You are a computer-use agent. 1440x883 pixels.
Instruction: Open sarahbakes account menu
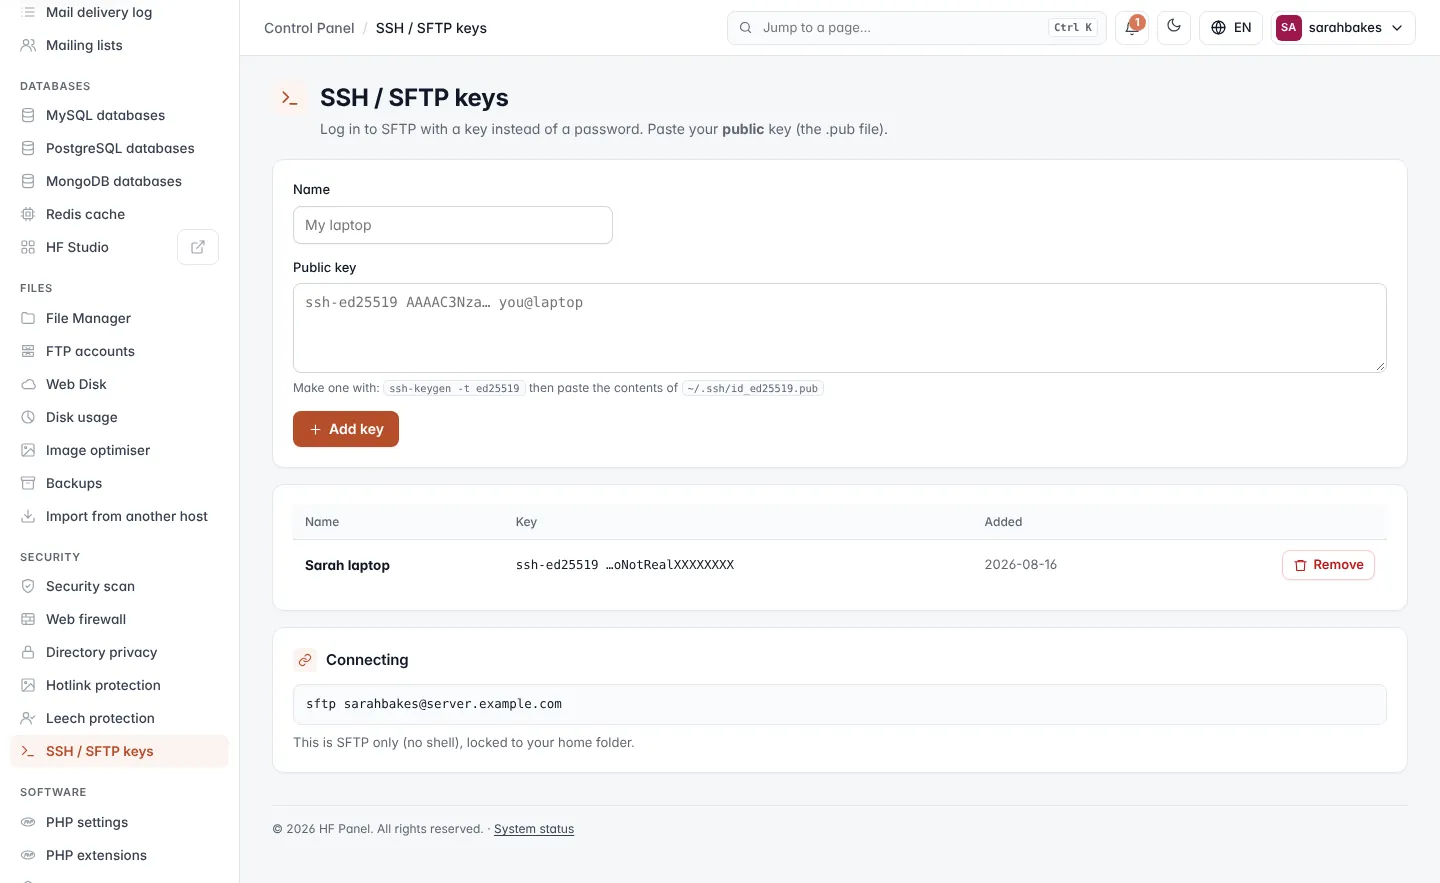pos(1343,28)
